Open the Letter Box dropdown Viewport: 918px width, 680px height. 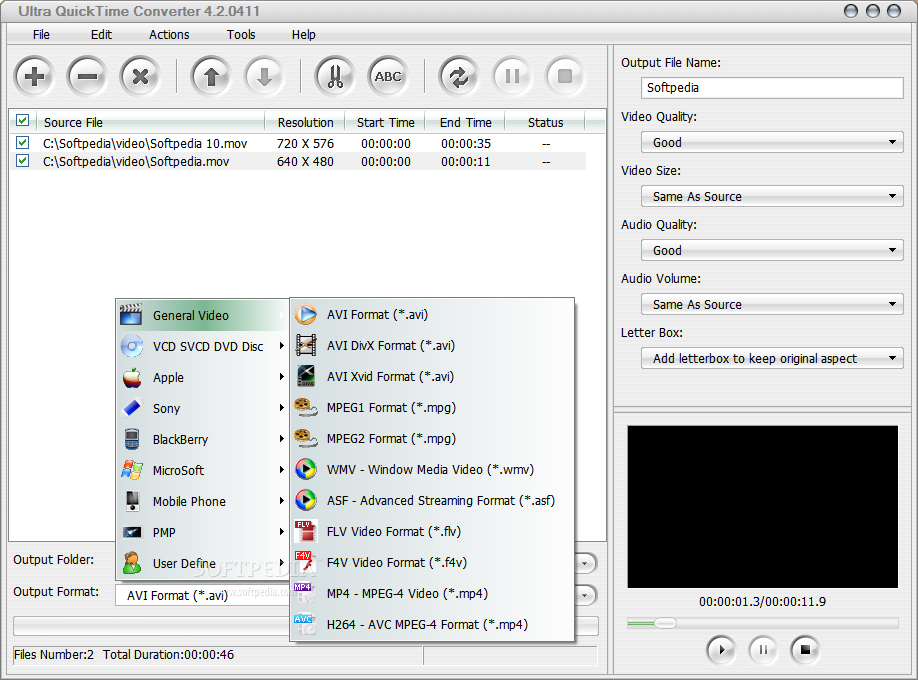click(x=772, y=358)
